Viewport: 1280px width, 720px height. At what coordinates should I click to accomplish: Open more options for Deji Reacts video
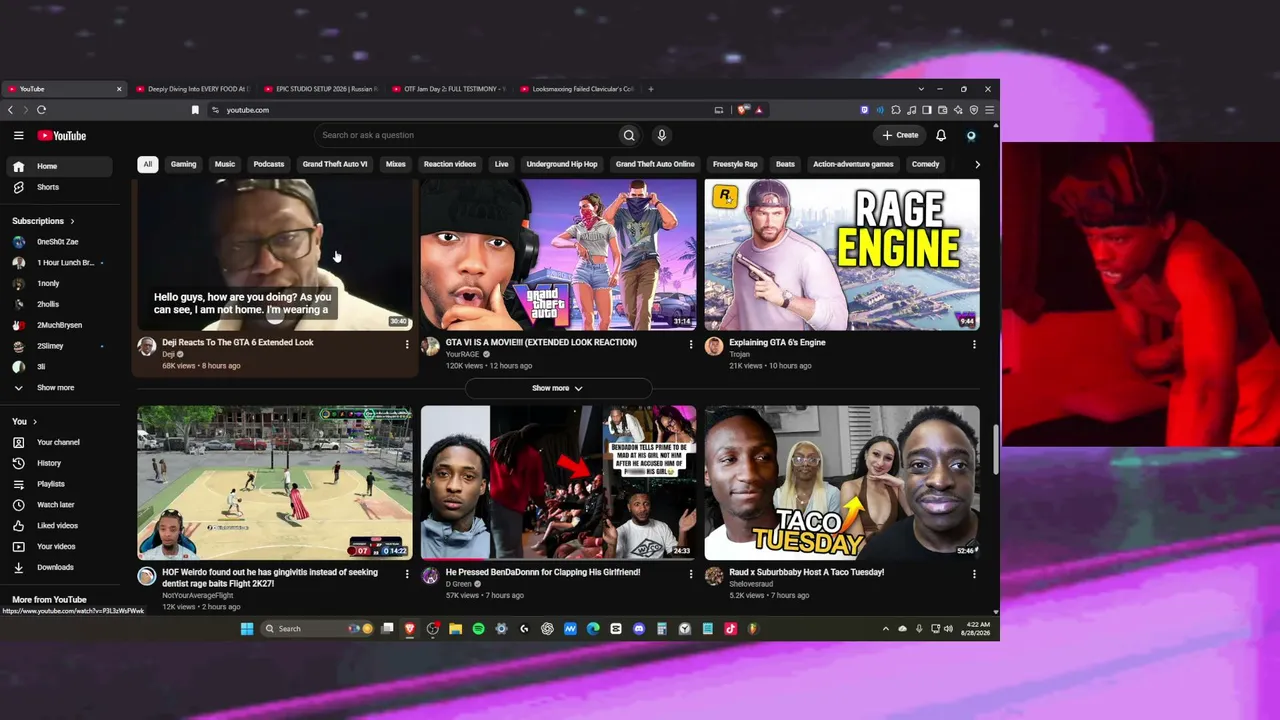[407, 344]
